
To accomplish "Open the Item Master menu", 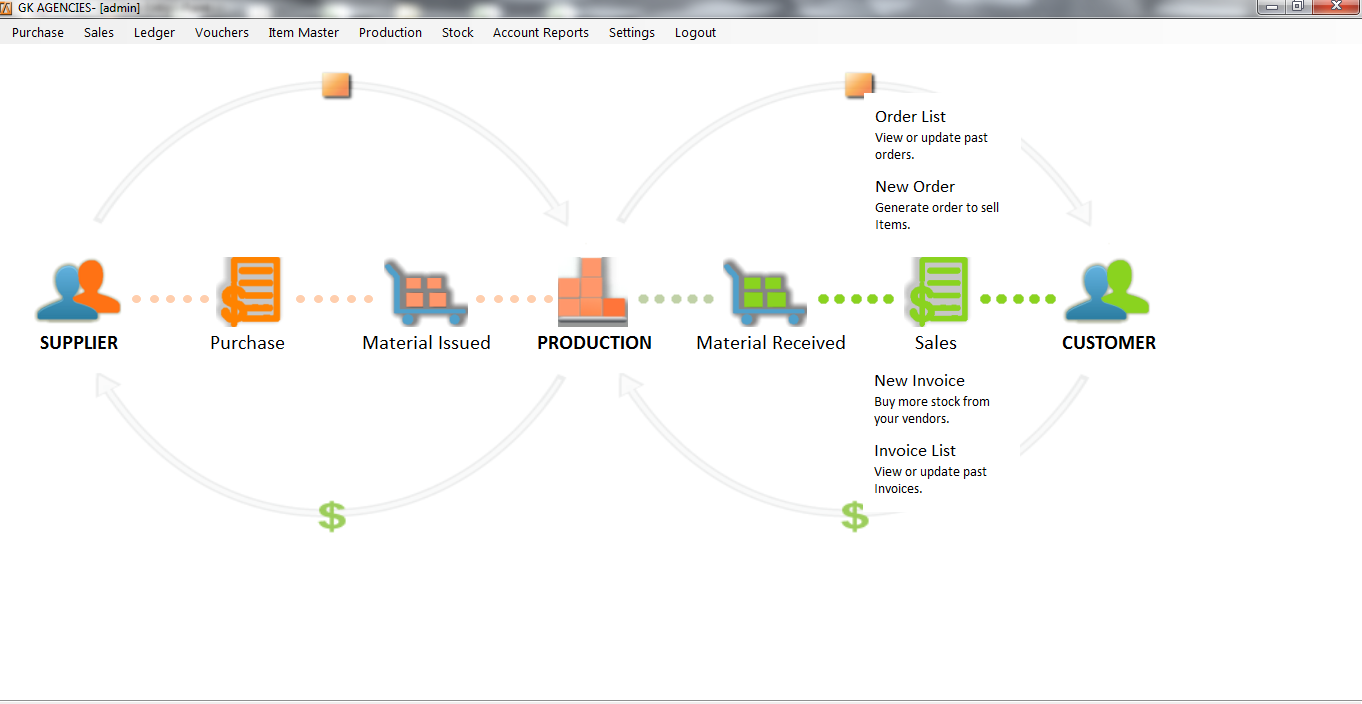I will pyautogui.click(x=303, y=33).
